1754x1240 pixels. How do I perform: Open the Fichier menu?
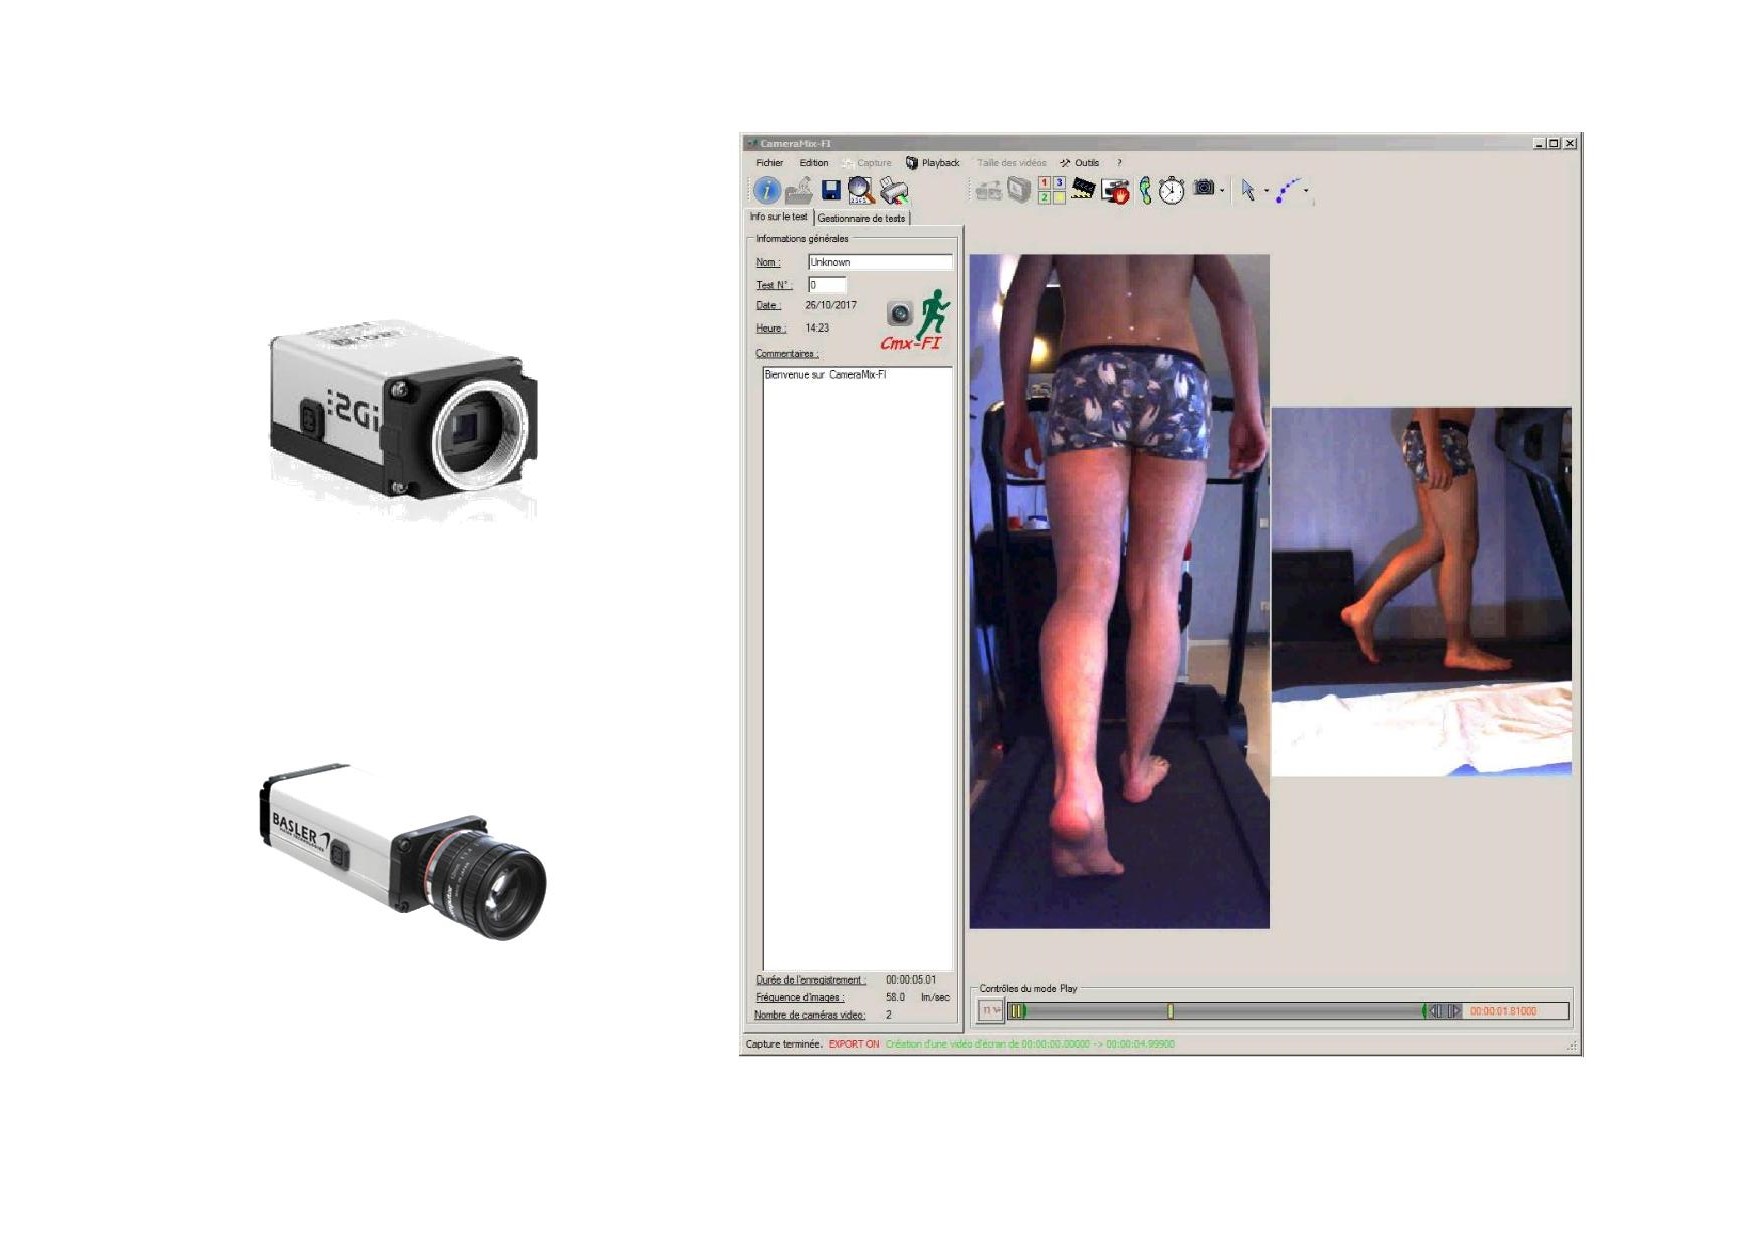coord(769,163)
